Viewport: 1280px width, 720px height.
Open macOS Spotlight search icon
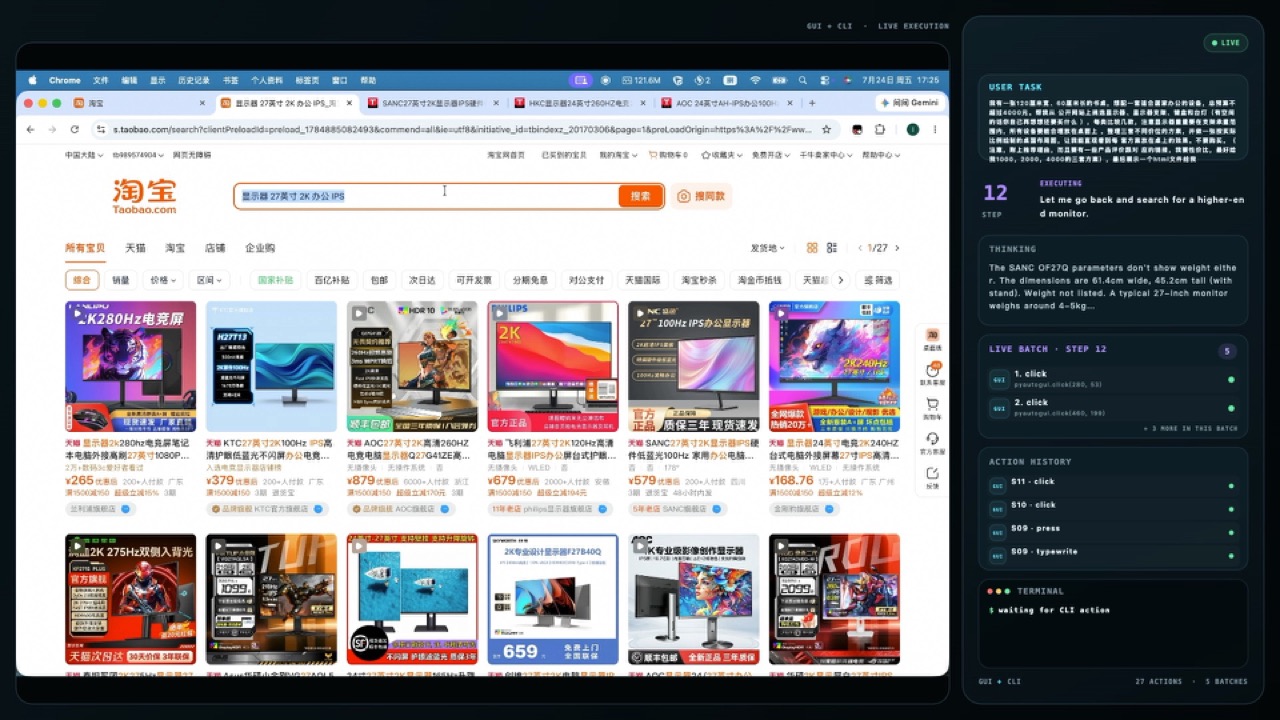click(802, 80)
